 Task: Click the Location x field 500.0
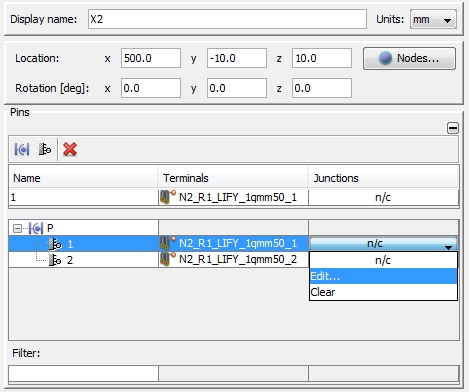151,58
